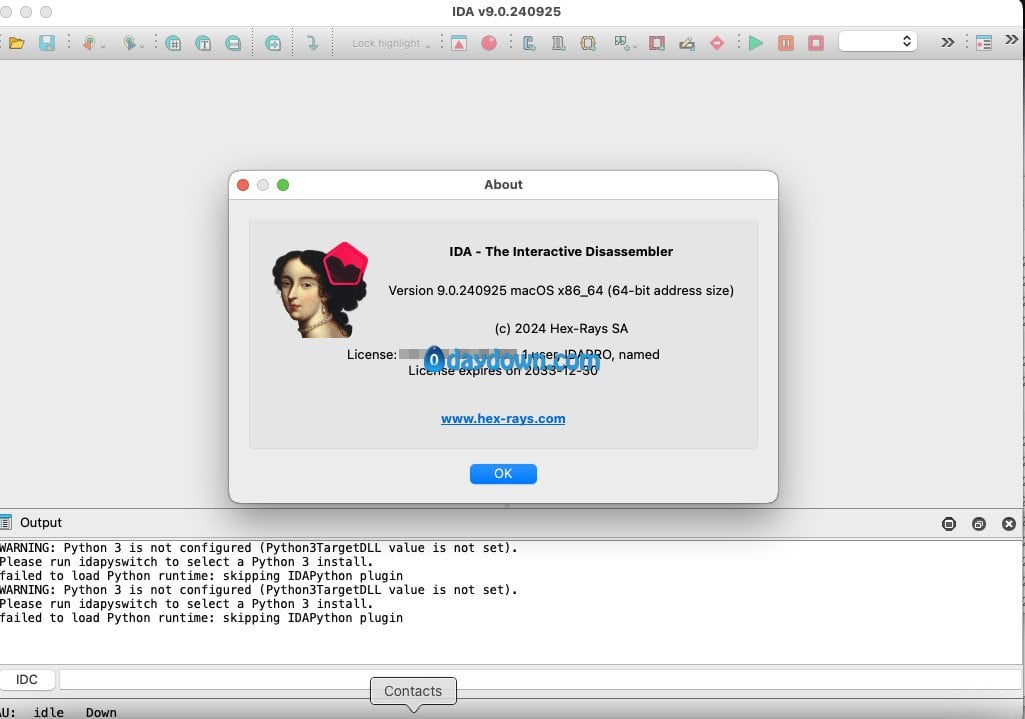1025x719 pixels.
Task: Open the Lock highlight dropdown
Action: pos(391,43)
